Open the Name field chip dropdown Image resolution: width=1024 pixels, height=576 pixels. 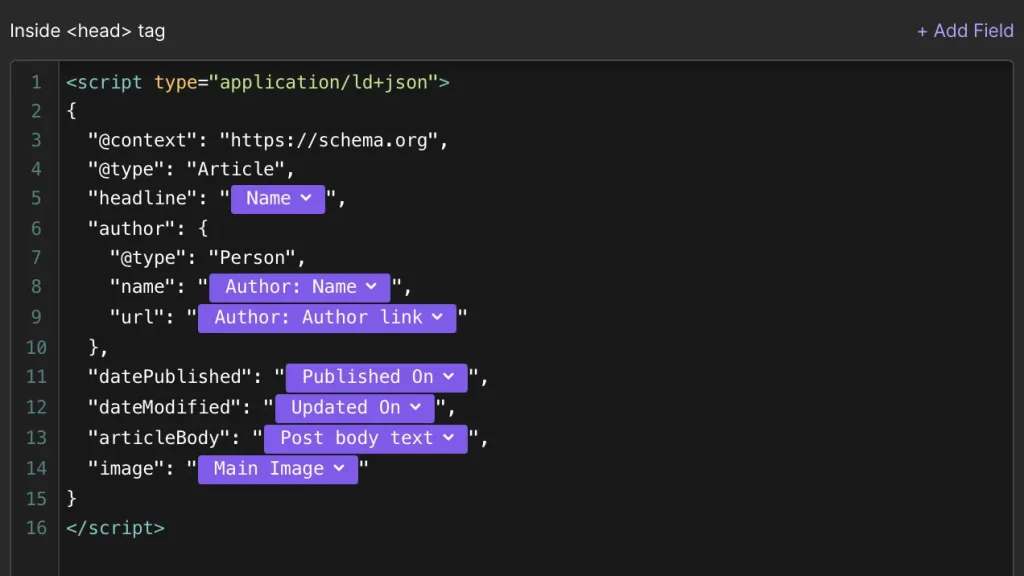pyautogui.click(x=278, y=198)
